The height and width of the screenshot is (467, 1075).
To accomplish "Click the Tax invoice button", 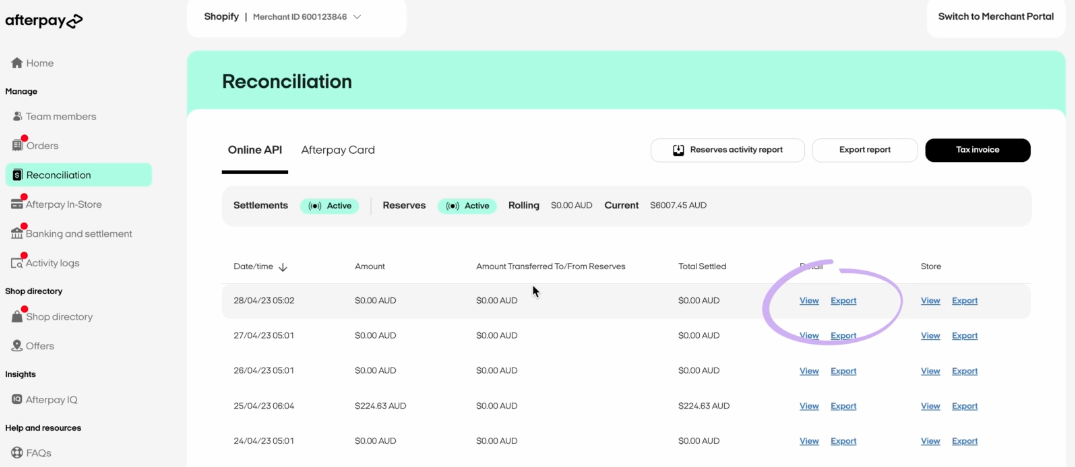I will tap(977, 150).
